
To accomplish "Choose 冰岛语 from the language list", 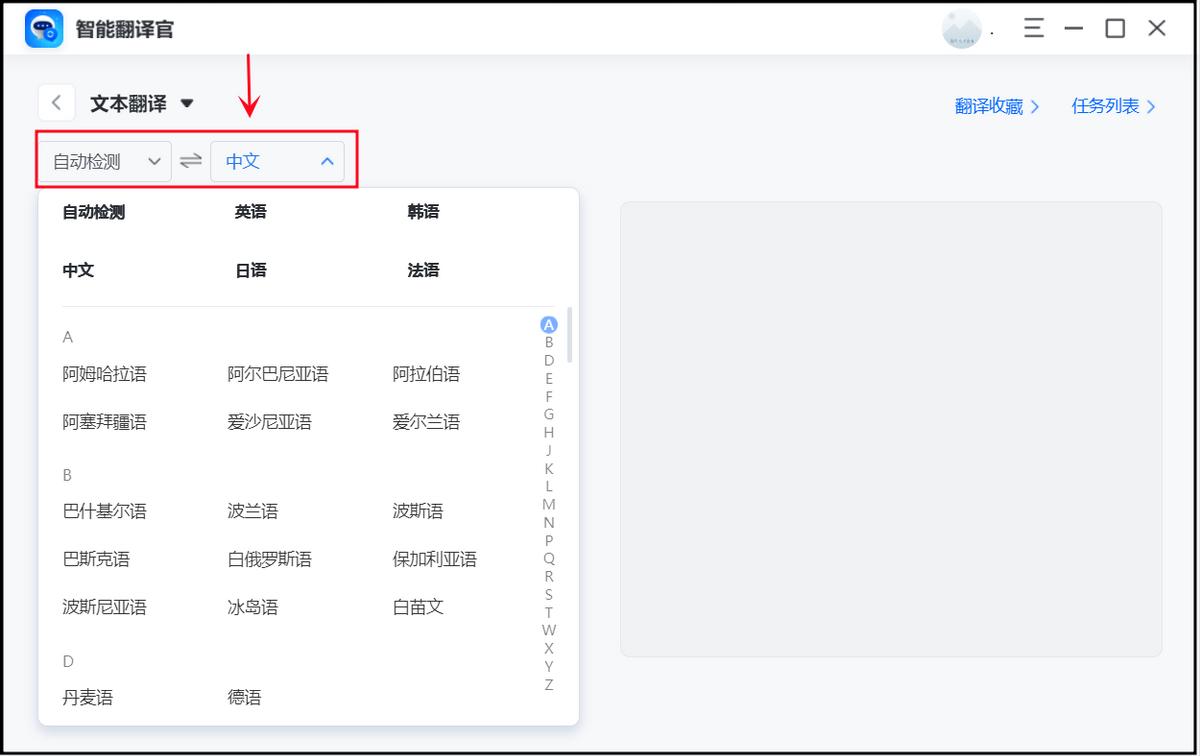I will tap(250, 607).
